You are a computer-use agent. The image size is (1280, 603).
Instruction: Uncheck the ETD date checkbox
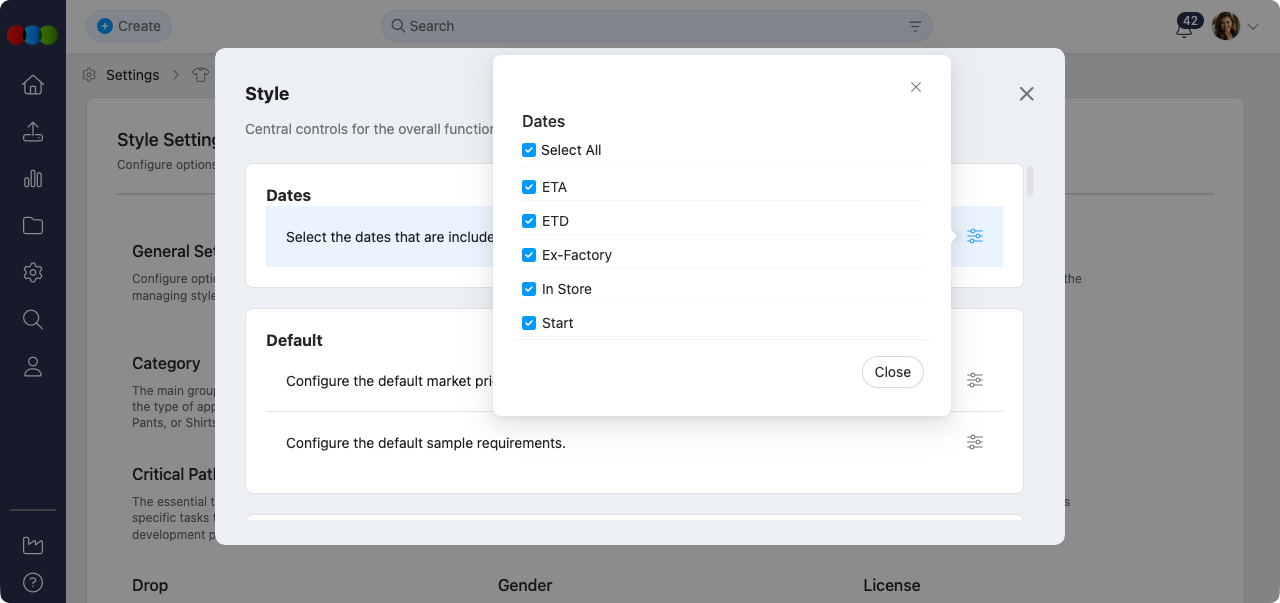pyautogui.click(x=529, y=221)
